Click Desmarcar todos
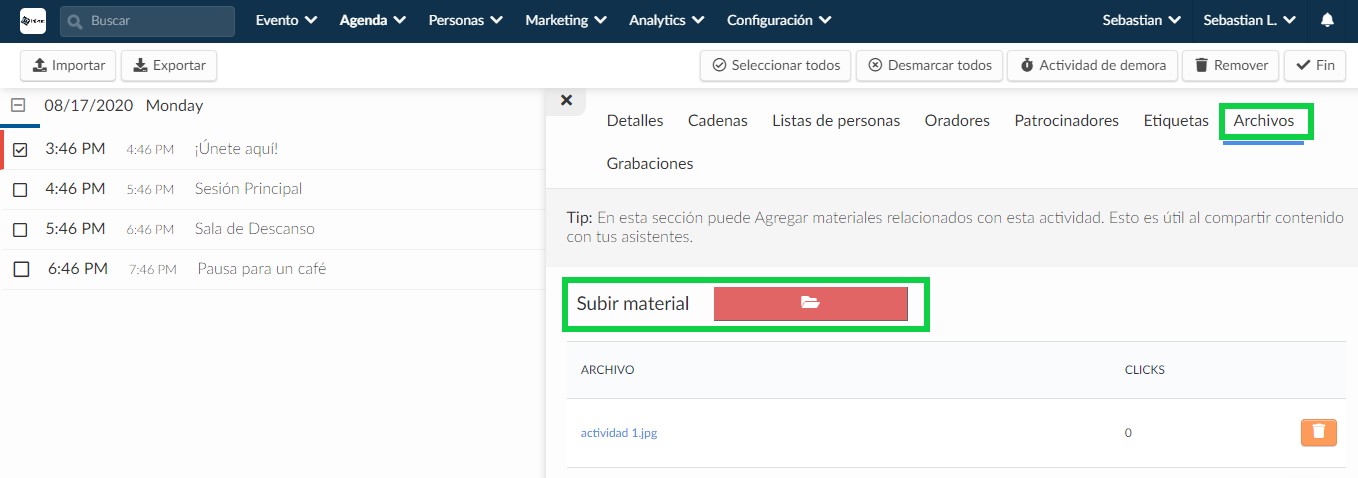The image size is (1358, 478). (x=930, y=65)
